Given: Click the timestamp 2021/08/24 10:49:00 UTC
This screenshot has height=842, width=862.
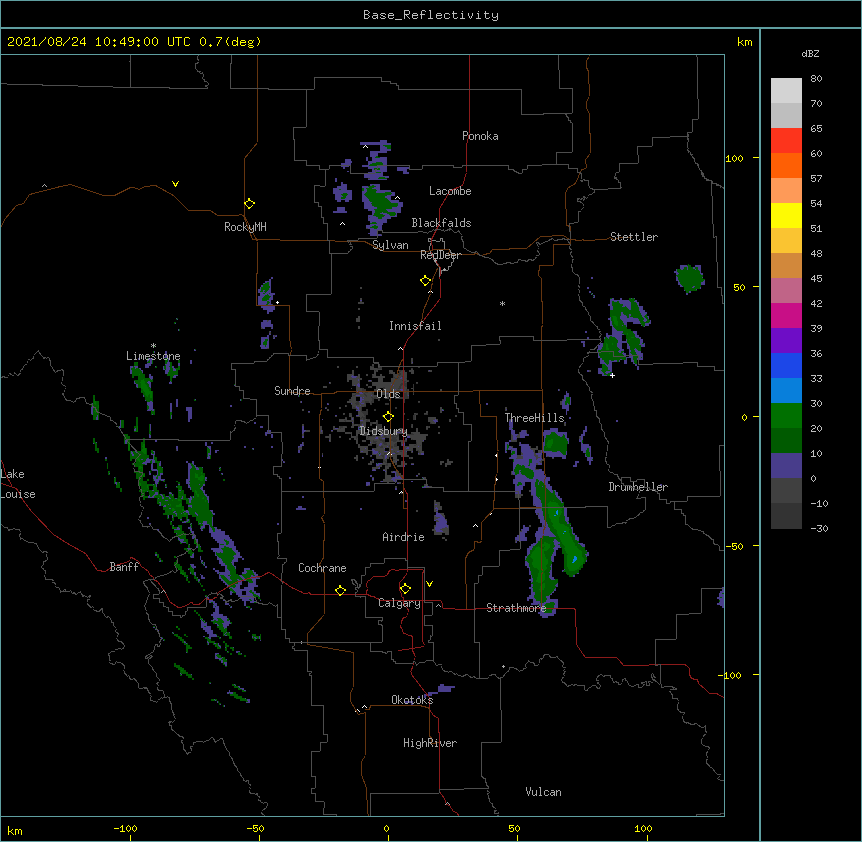Looking at the screenshot, I should (99, 42).
